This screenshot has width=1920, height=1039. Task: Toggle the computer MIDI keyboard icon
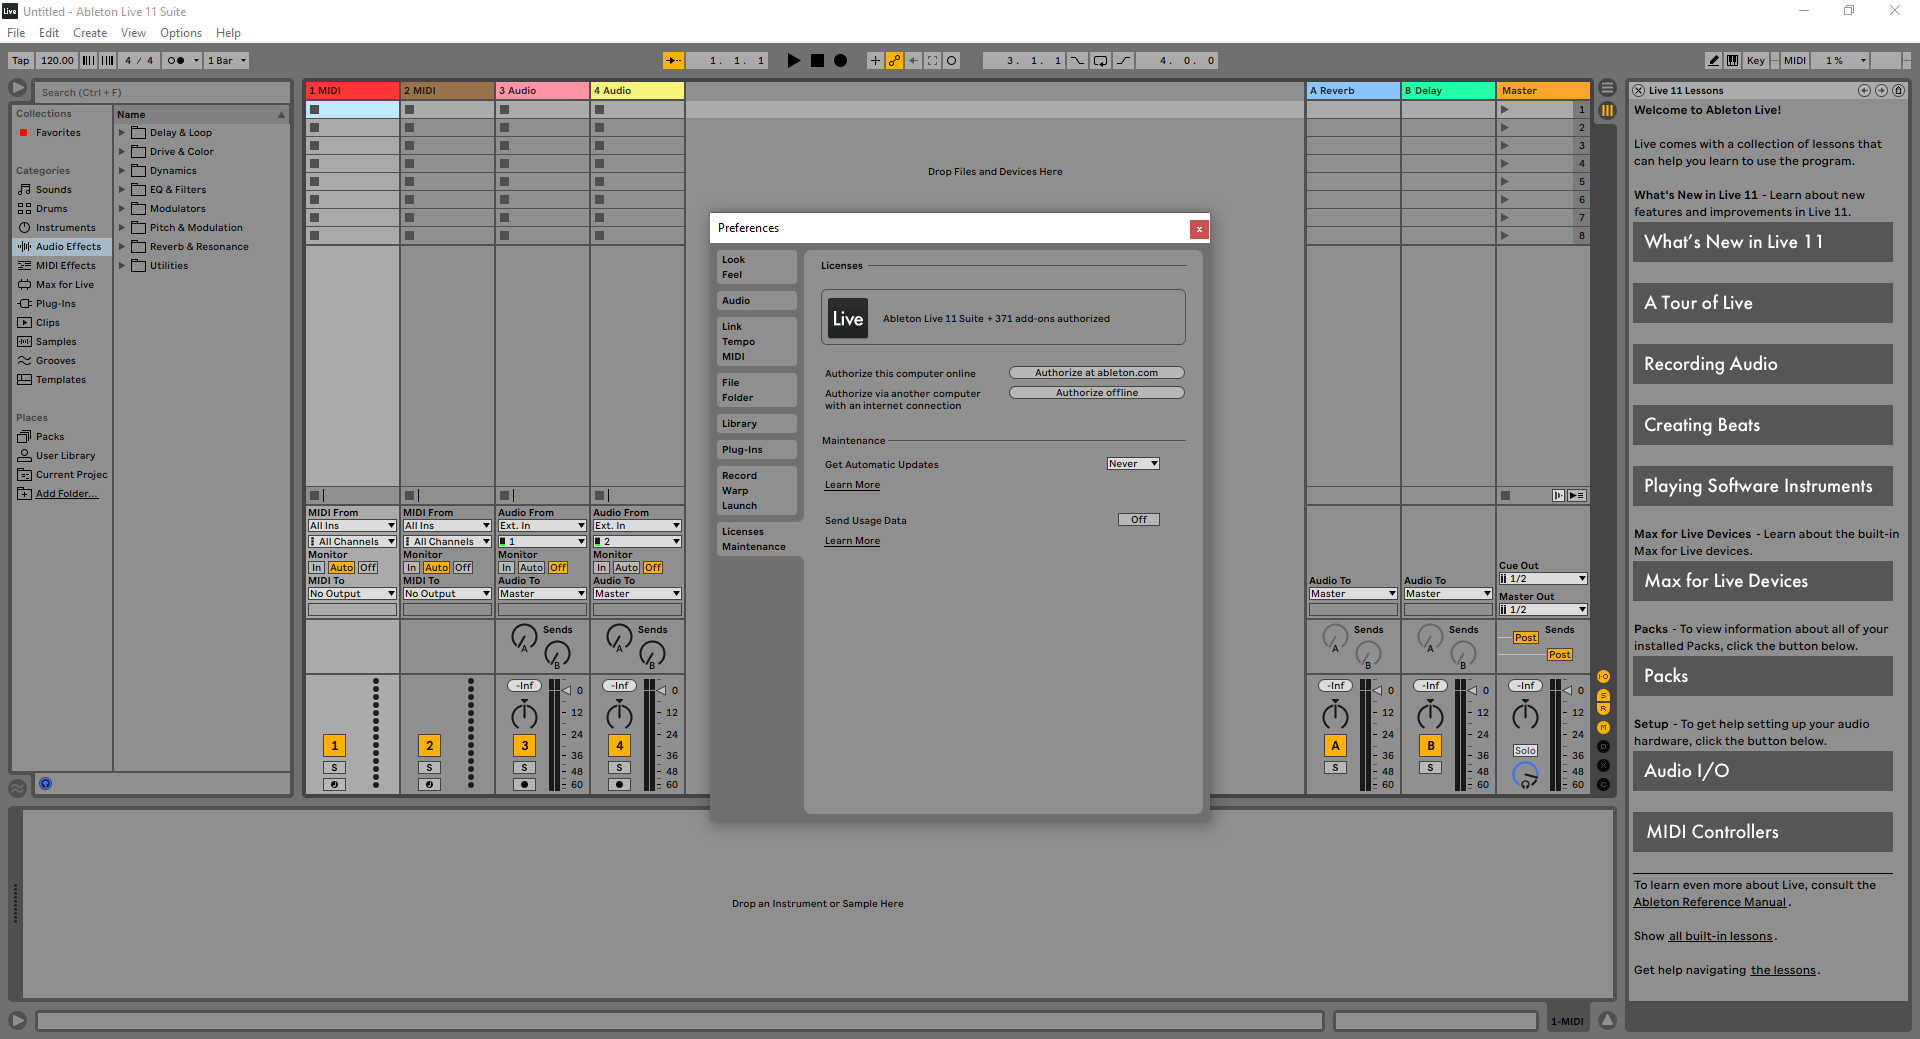coord(1732,60)
